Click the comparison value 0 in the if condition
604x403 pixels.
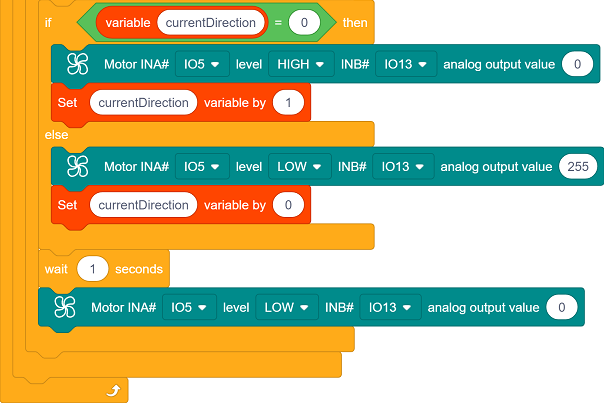pyautogui.click(x=304, y=23)
